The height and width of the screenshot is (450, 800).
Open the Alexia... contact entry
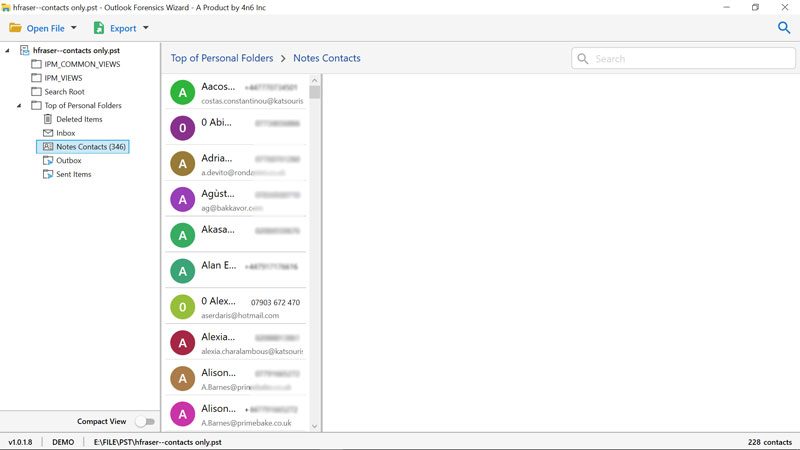click(x=236, y=342)
